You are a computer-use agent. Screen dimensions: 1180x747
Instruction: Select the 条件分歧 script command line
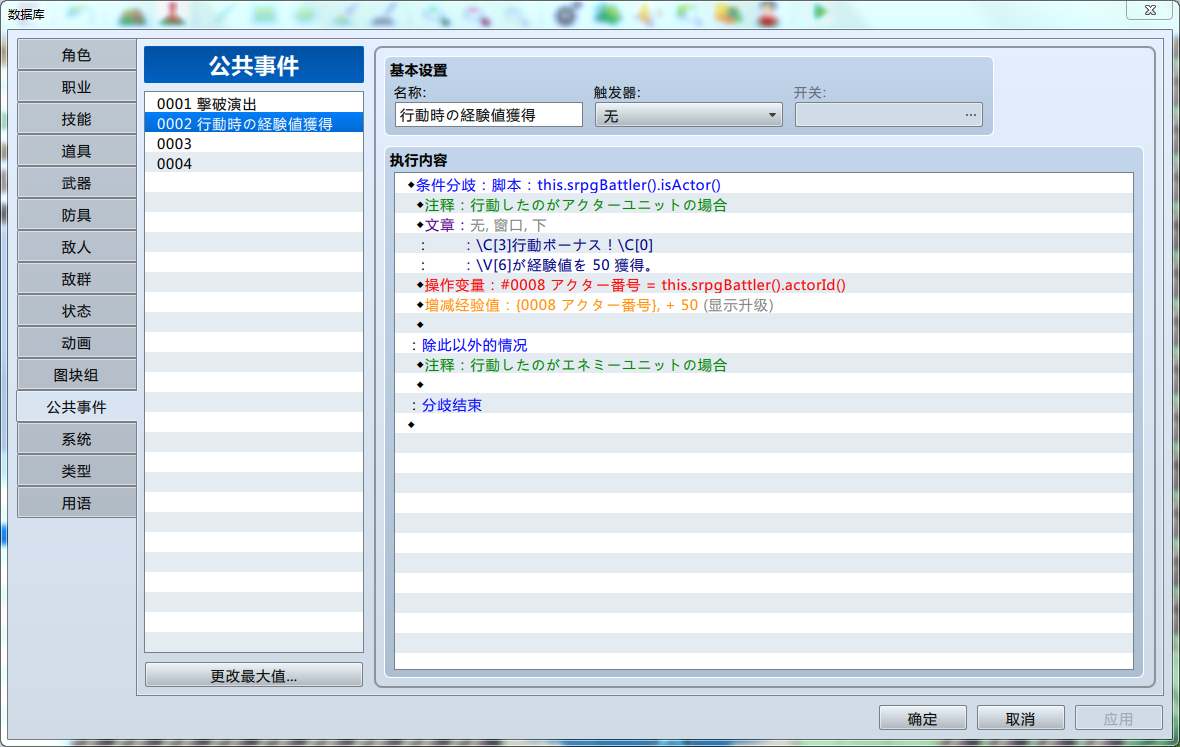tap(764, 184)
